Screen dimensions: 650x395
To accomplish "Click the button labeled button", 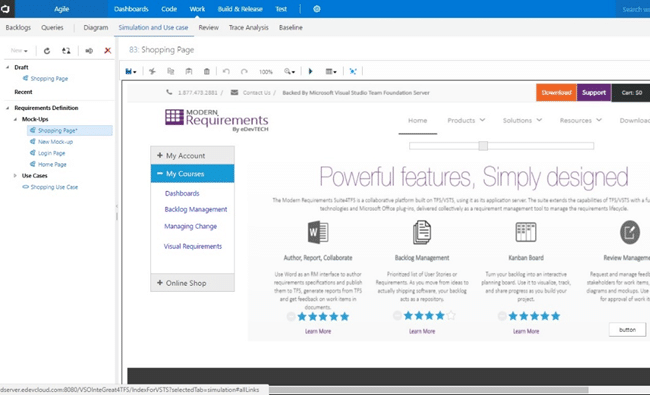I will (627, 330).
